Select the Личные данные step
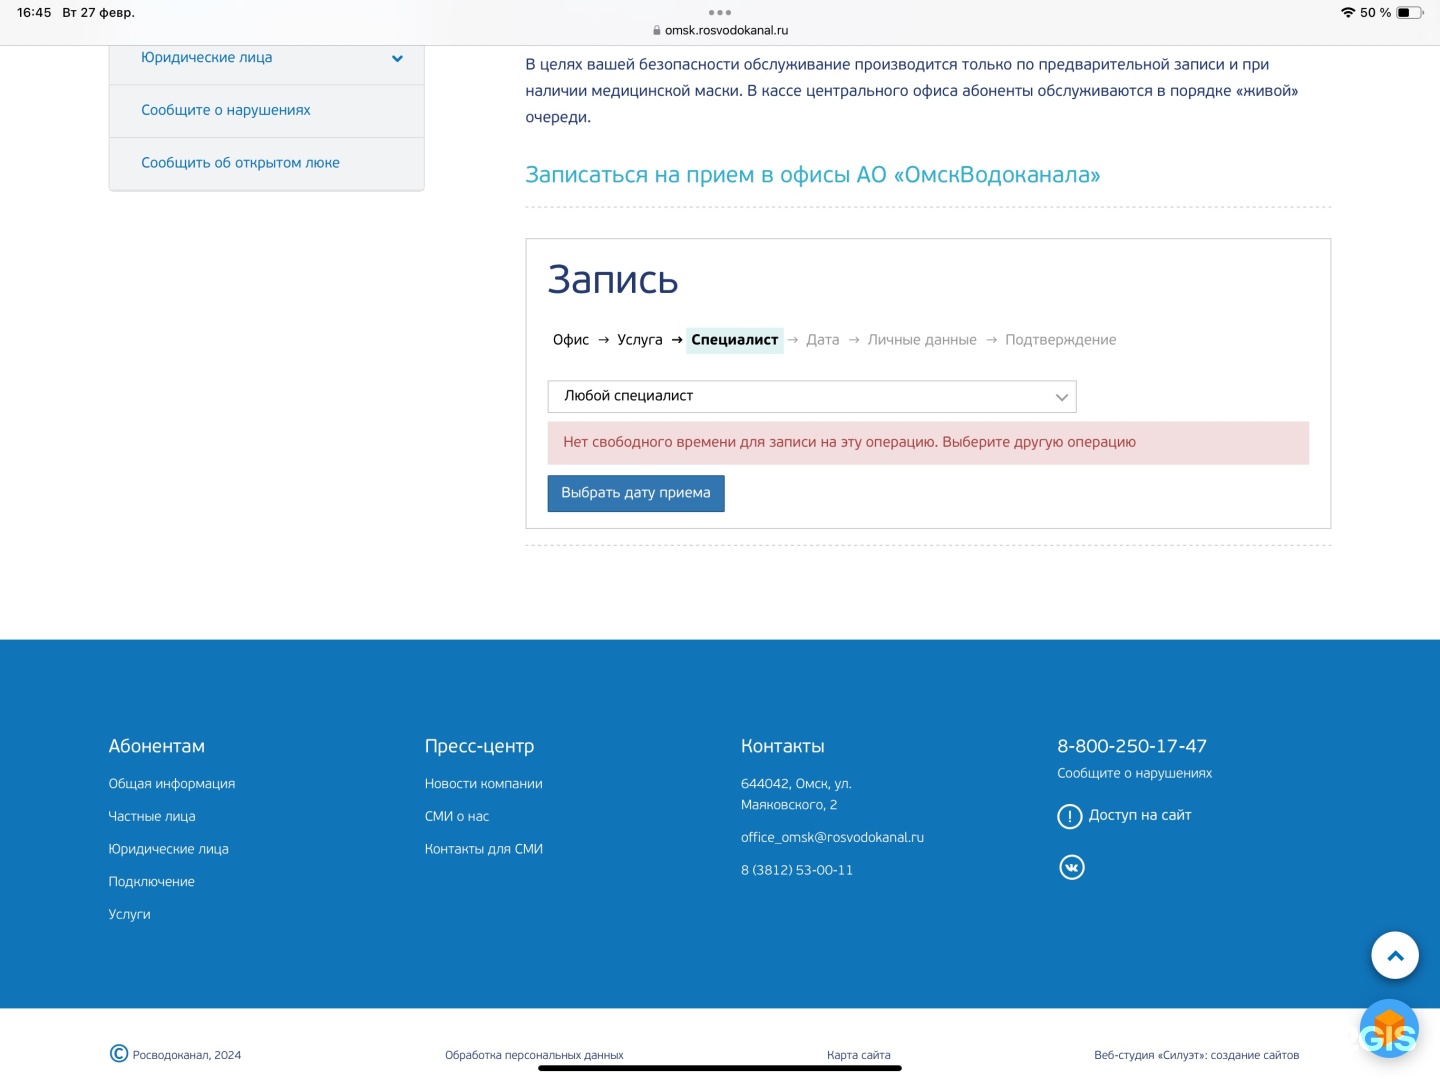This screenshot has height=1079, width=1440. point(922,340)
